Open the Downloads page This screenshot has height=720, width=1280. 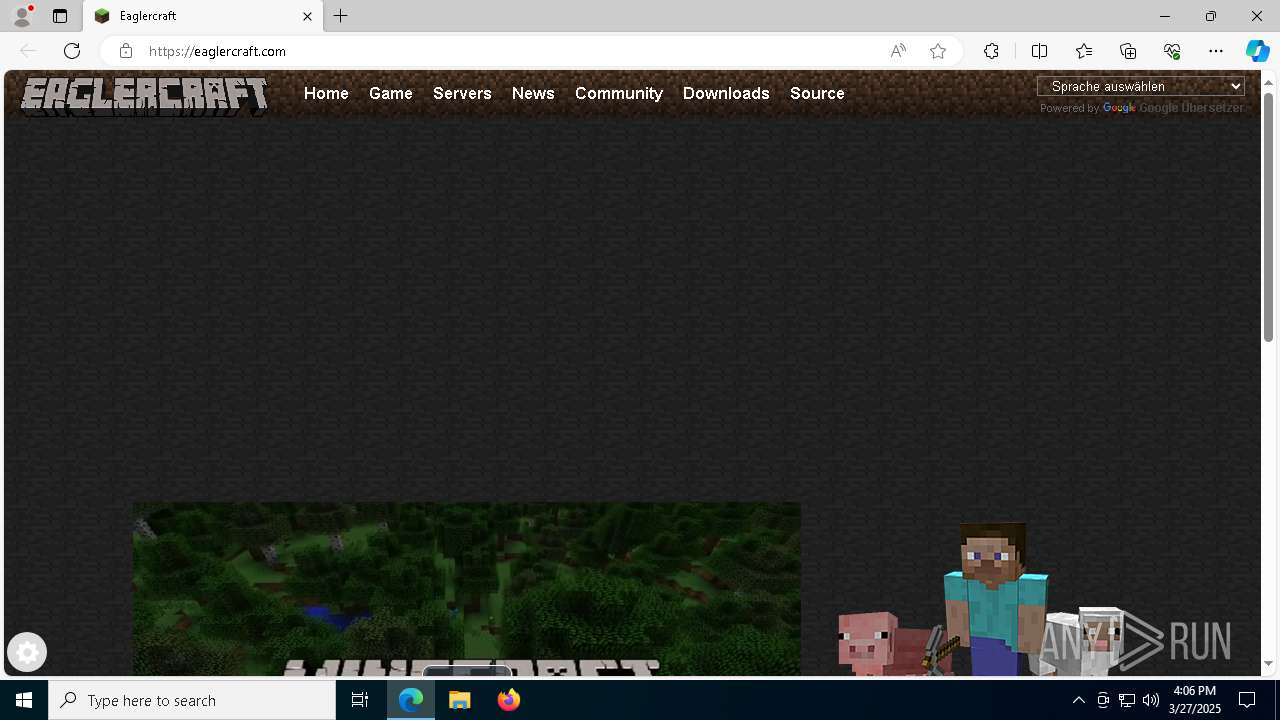click(x=726, y=93)
